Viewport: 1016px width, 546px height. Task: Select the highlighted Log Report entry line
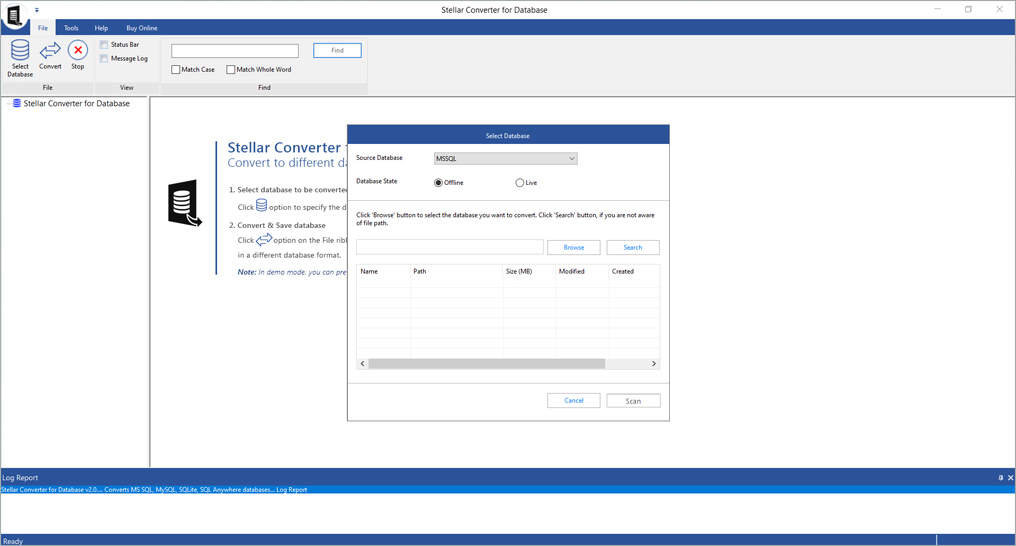coord(507,490)
